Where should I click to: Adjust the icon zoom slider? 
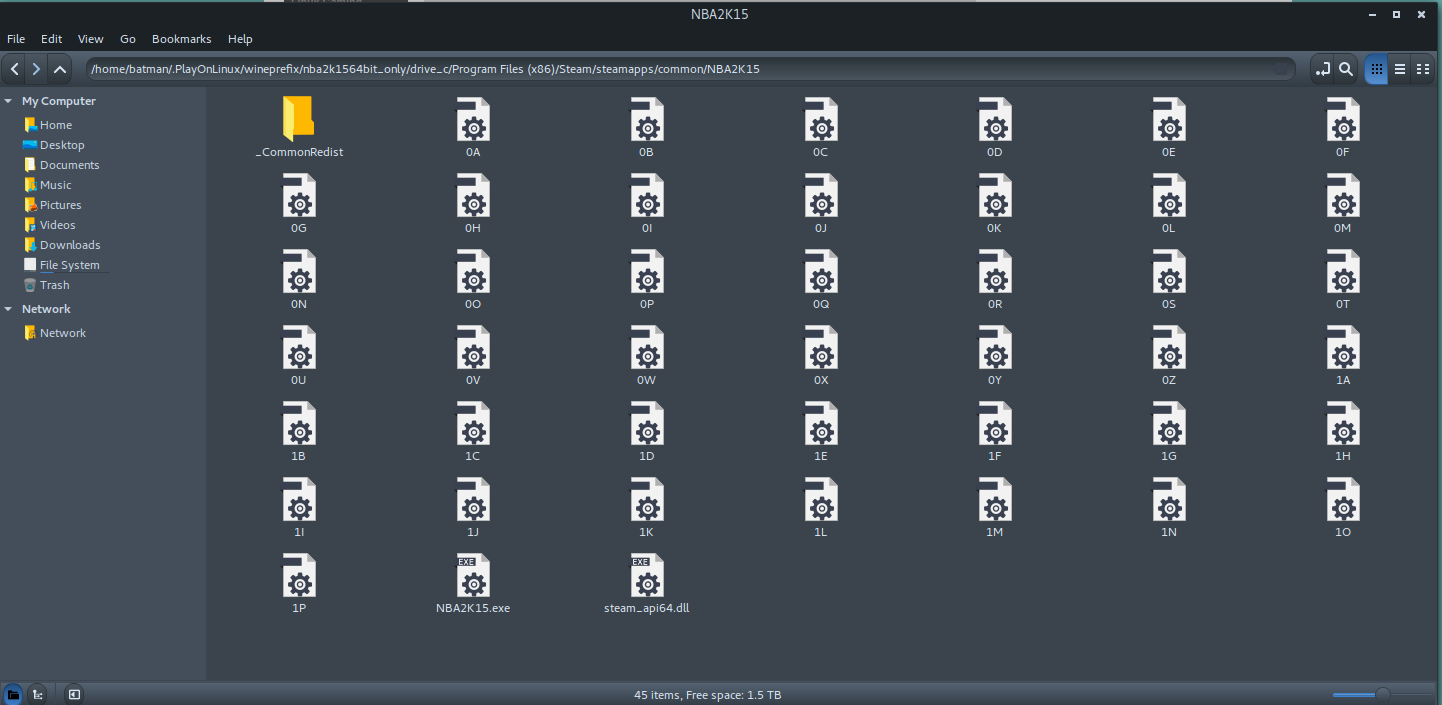[x=1382, y=694]
